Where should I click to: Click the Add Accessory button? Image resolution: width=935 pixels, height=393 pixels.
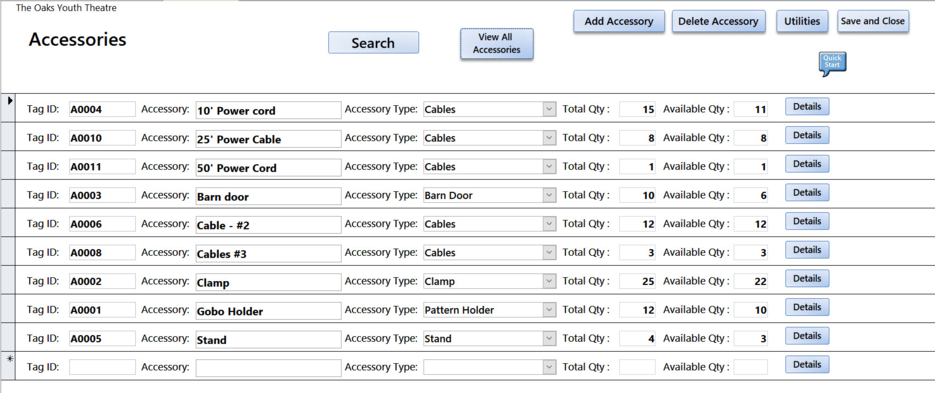click(619, 21)
